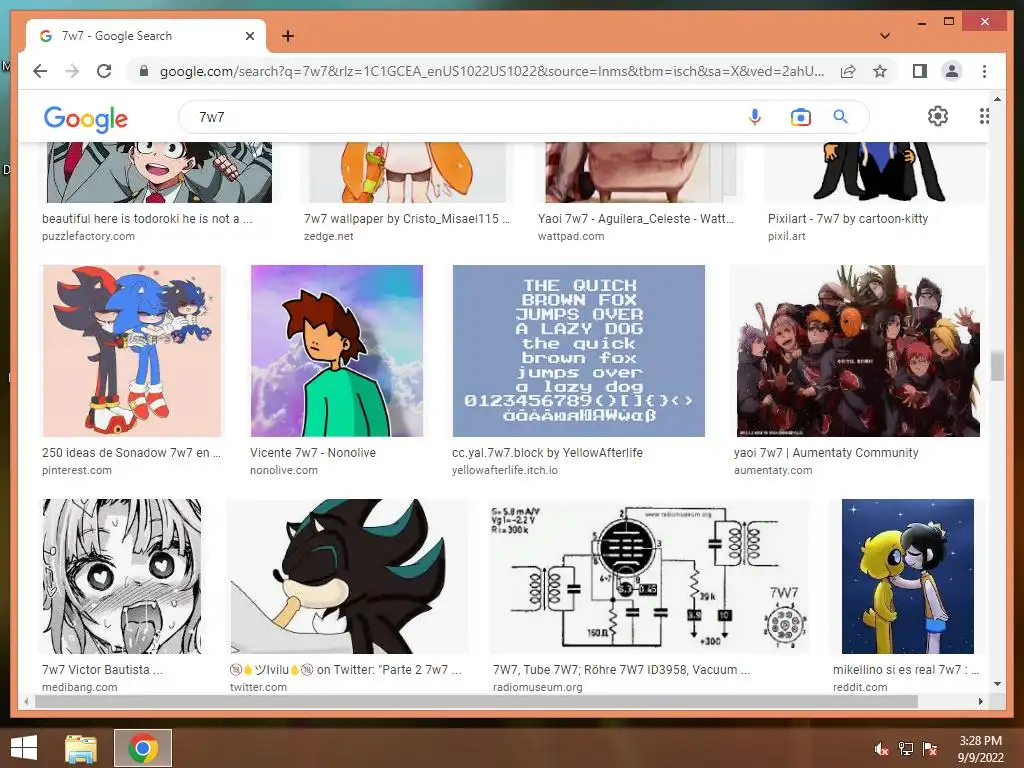Open the Chrome side panel
1024x768 pixels.
point(920,71)
